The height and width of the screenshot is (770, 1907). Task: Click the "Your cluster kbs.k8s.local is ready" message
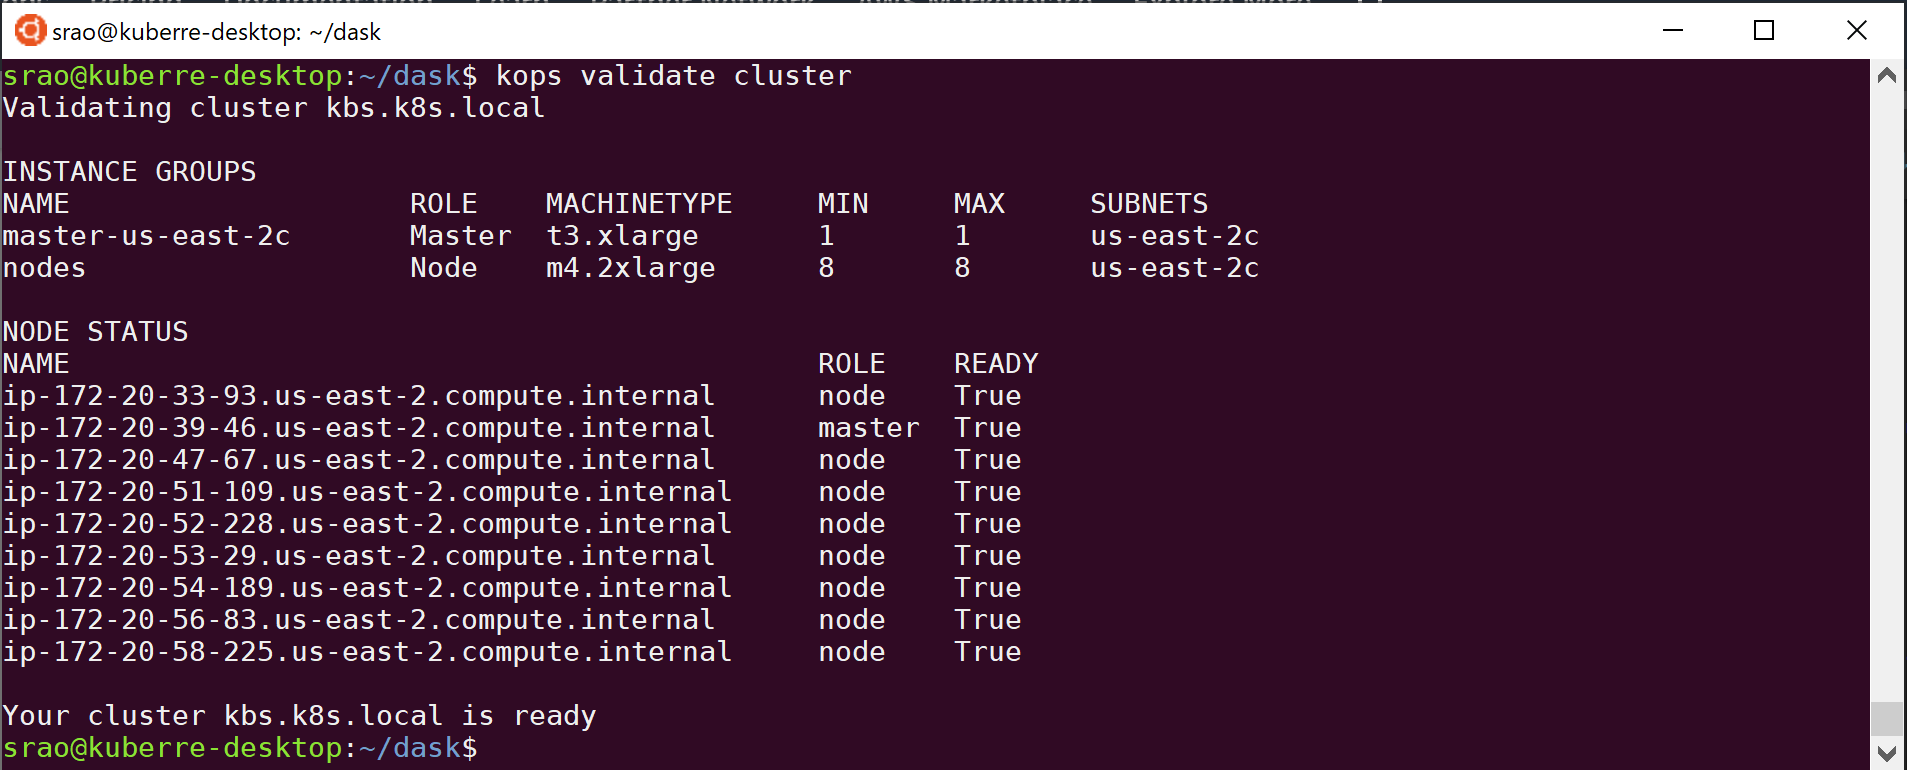(x=299, y=716)
